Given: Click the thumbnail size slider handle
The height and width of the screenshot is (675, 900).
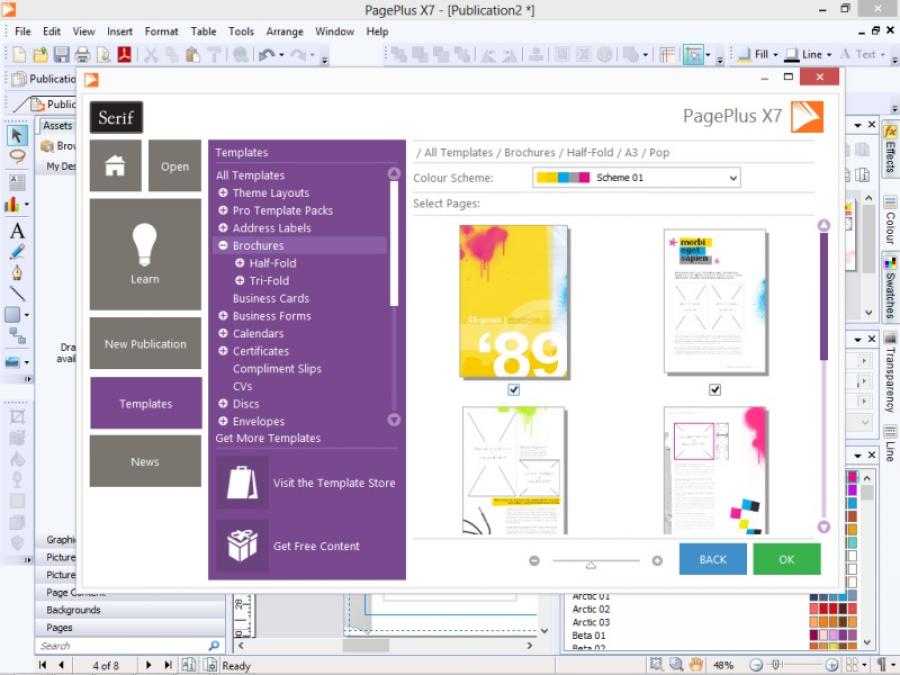Looking at the screenshot, I should 591,565.
